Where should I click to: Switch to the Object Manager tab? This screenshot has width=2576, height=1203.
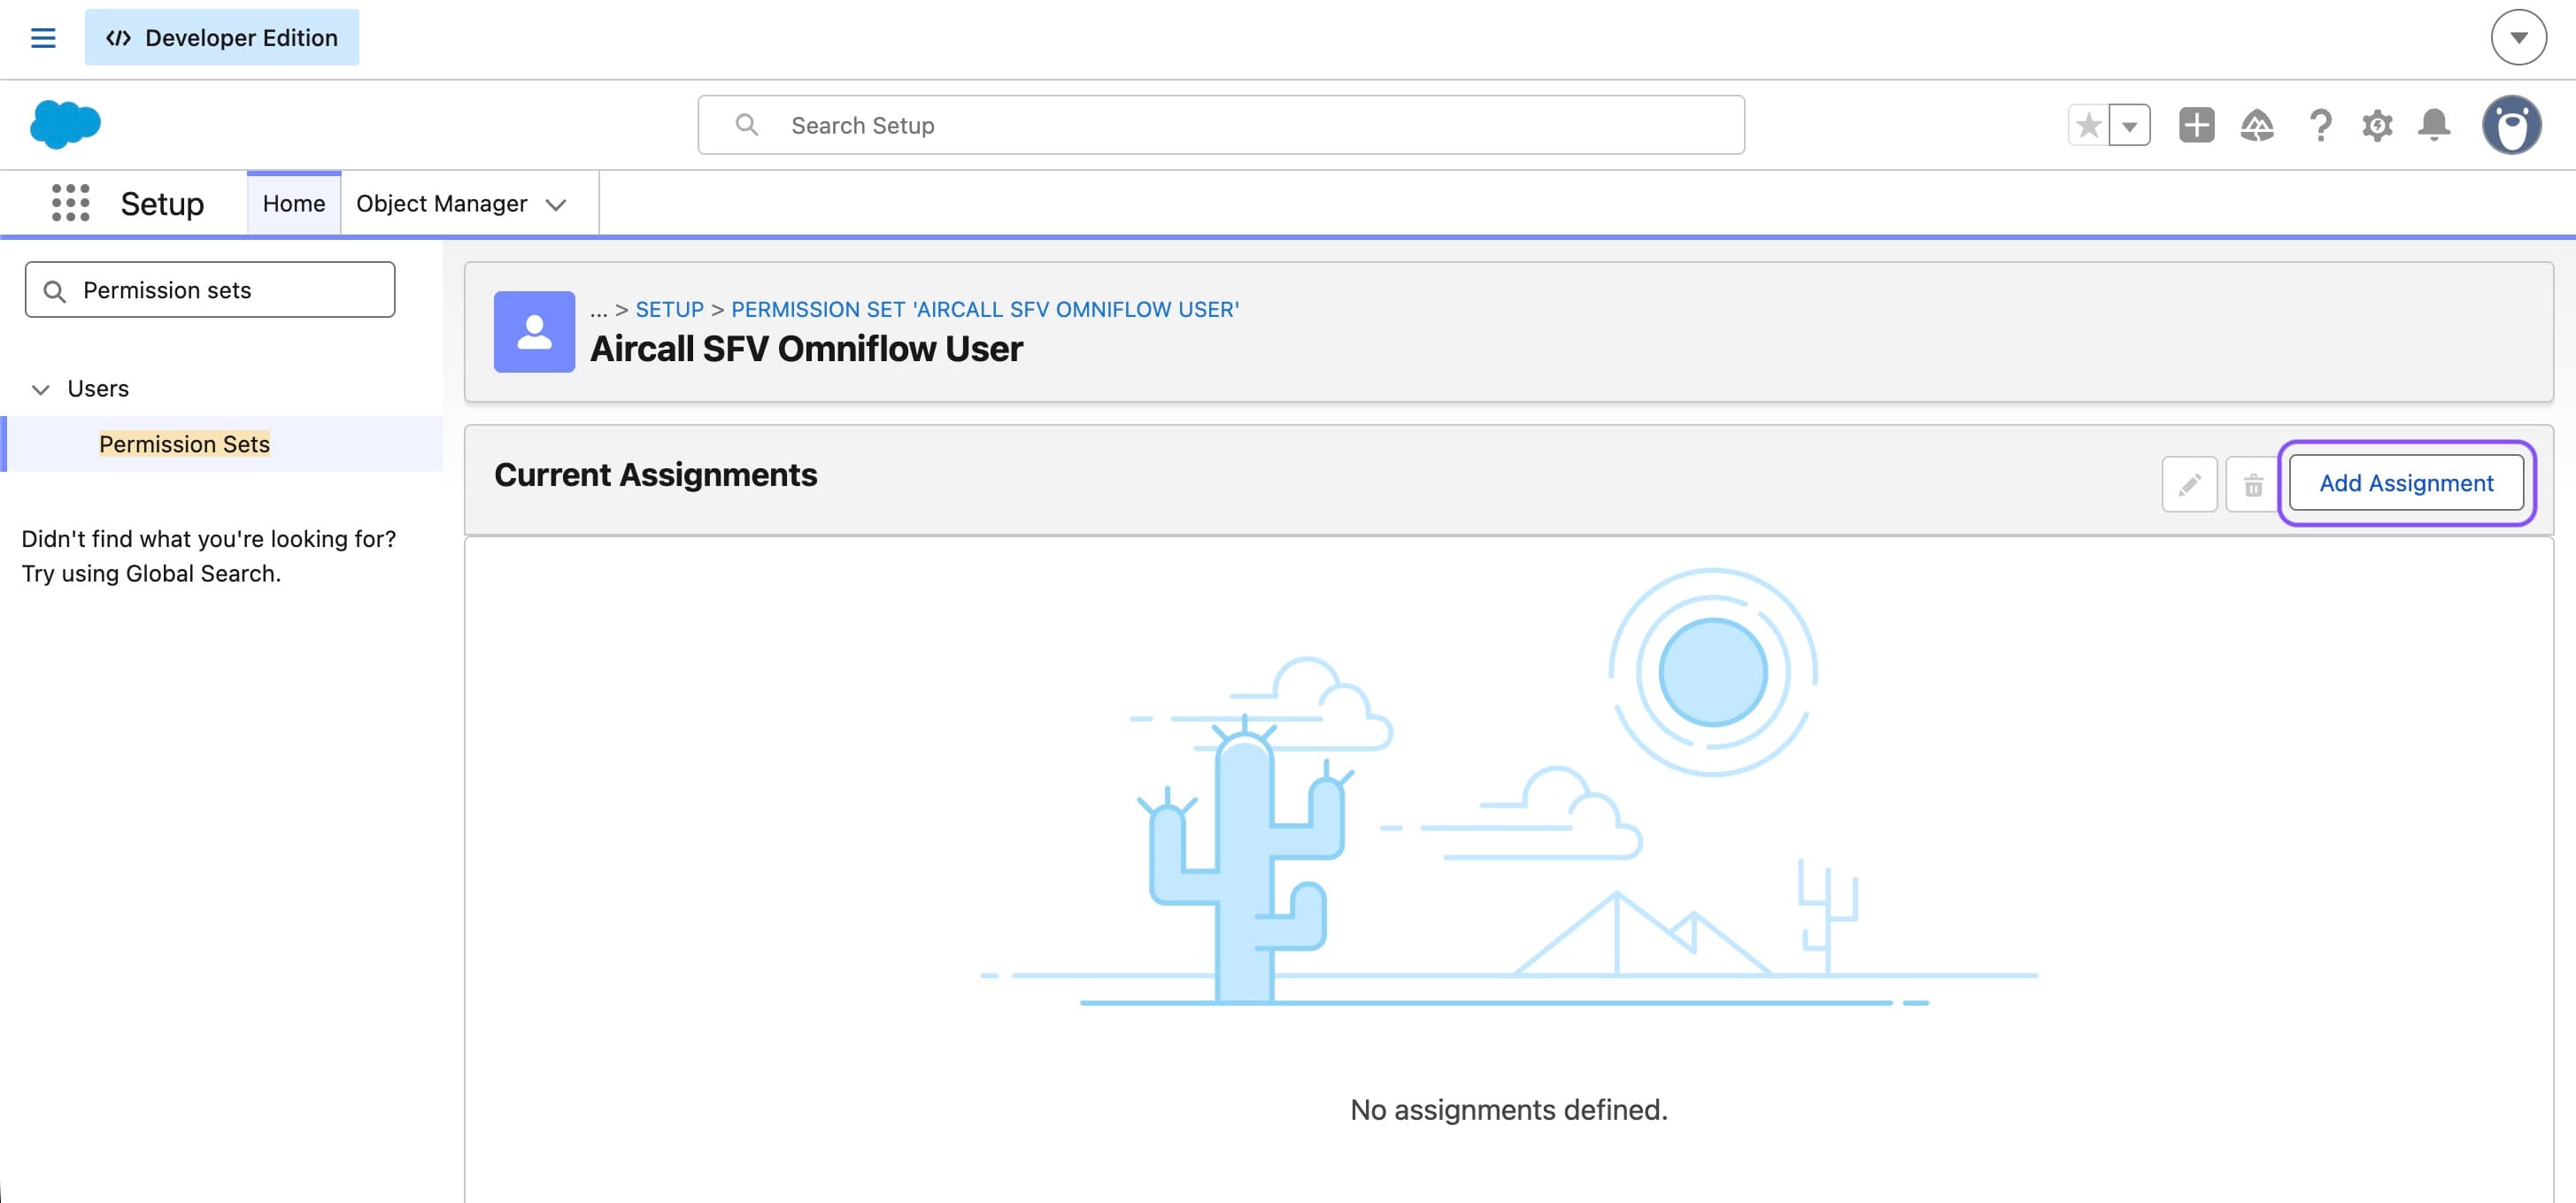pyautogui.click(x=441, y=204)
